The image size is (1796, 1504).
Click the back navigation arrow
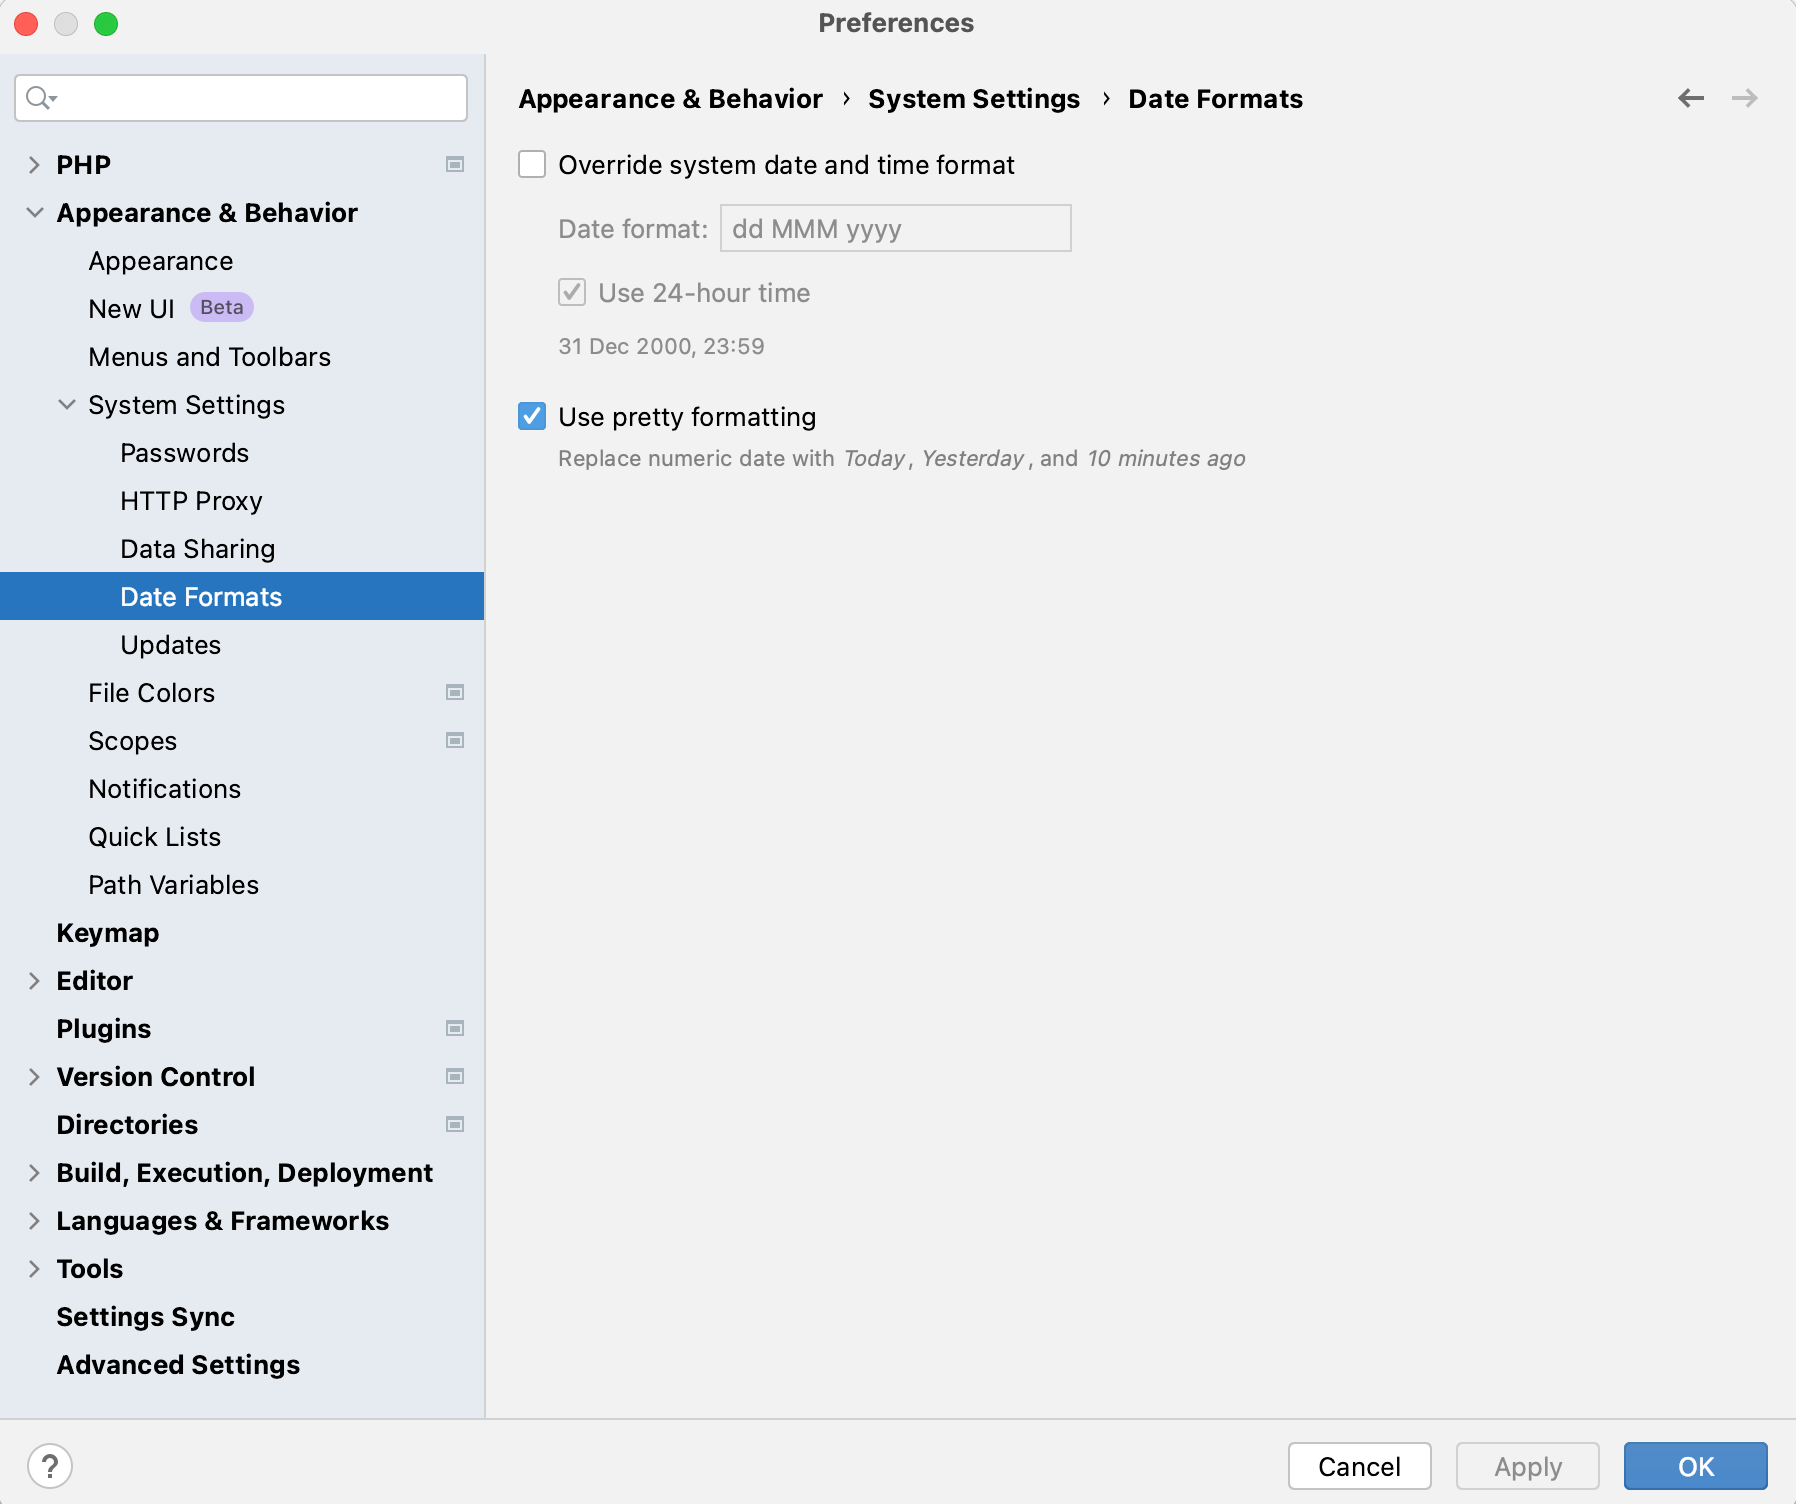click(1690, 98)
